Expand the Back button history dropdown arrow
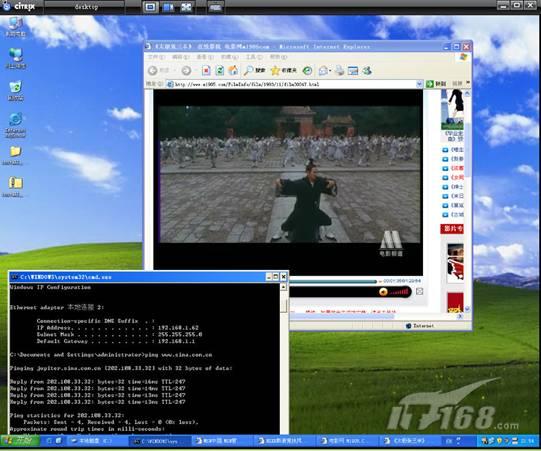 click(x=174, y=71)
